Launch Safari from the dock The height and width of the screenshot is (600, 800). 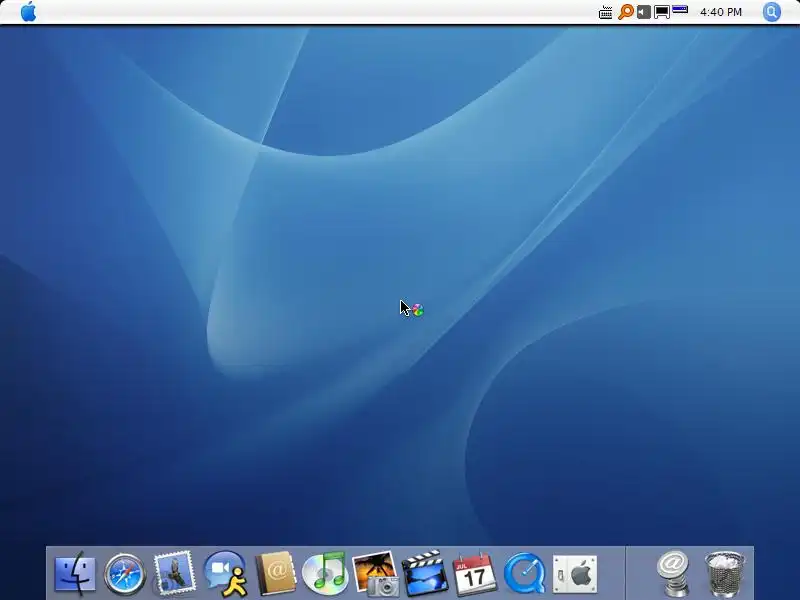point(124,574)
